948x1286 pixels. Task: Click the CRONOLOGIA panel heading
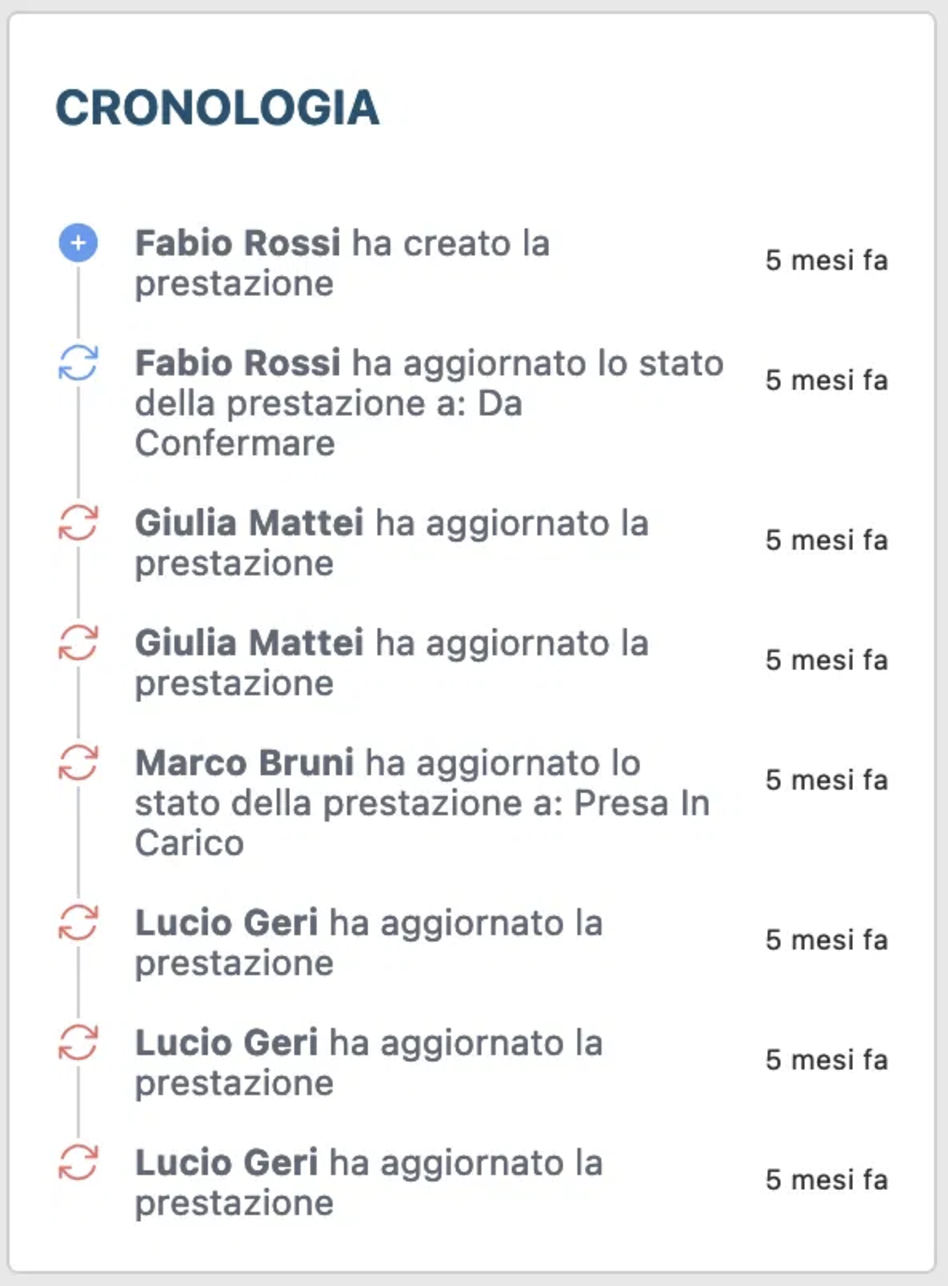click(x=217, y=108)
